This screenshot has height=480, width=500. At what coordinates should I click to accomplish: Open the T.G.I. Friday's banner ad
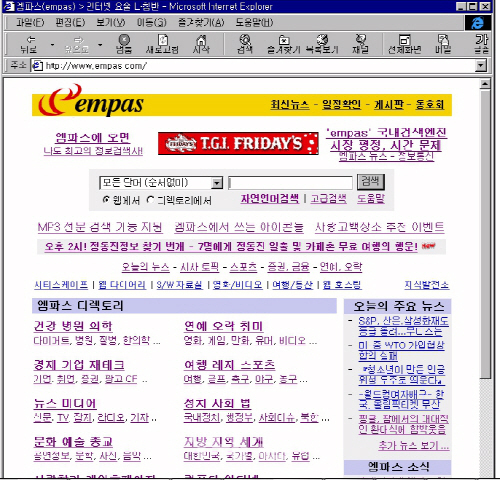click(x=238, y=143)
